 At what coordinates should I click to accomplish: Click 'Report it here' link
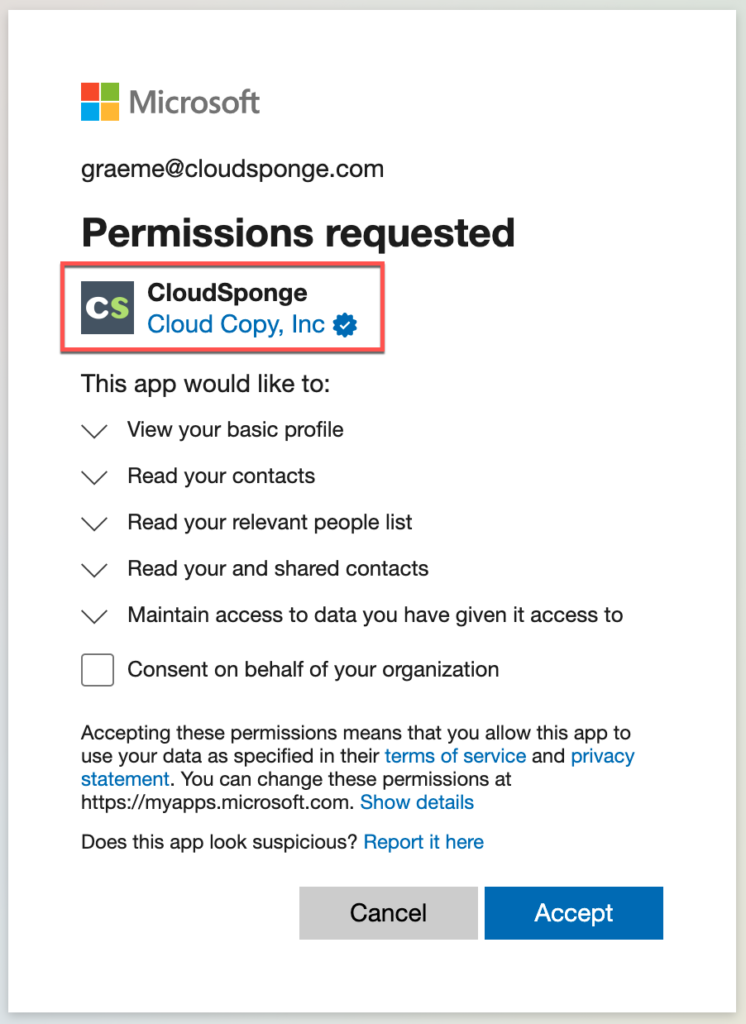(423, 842)
